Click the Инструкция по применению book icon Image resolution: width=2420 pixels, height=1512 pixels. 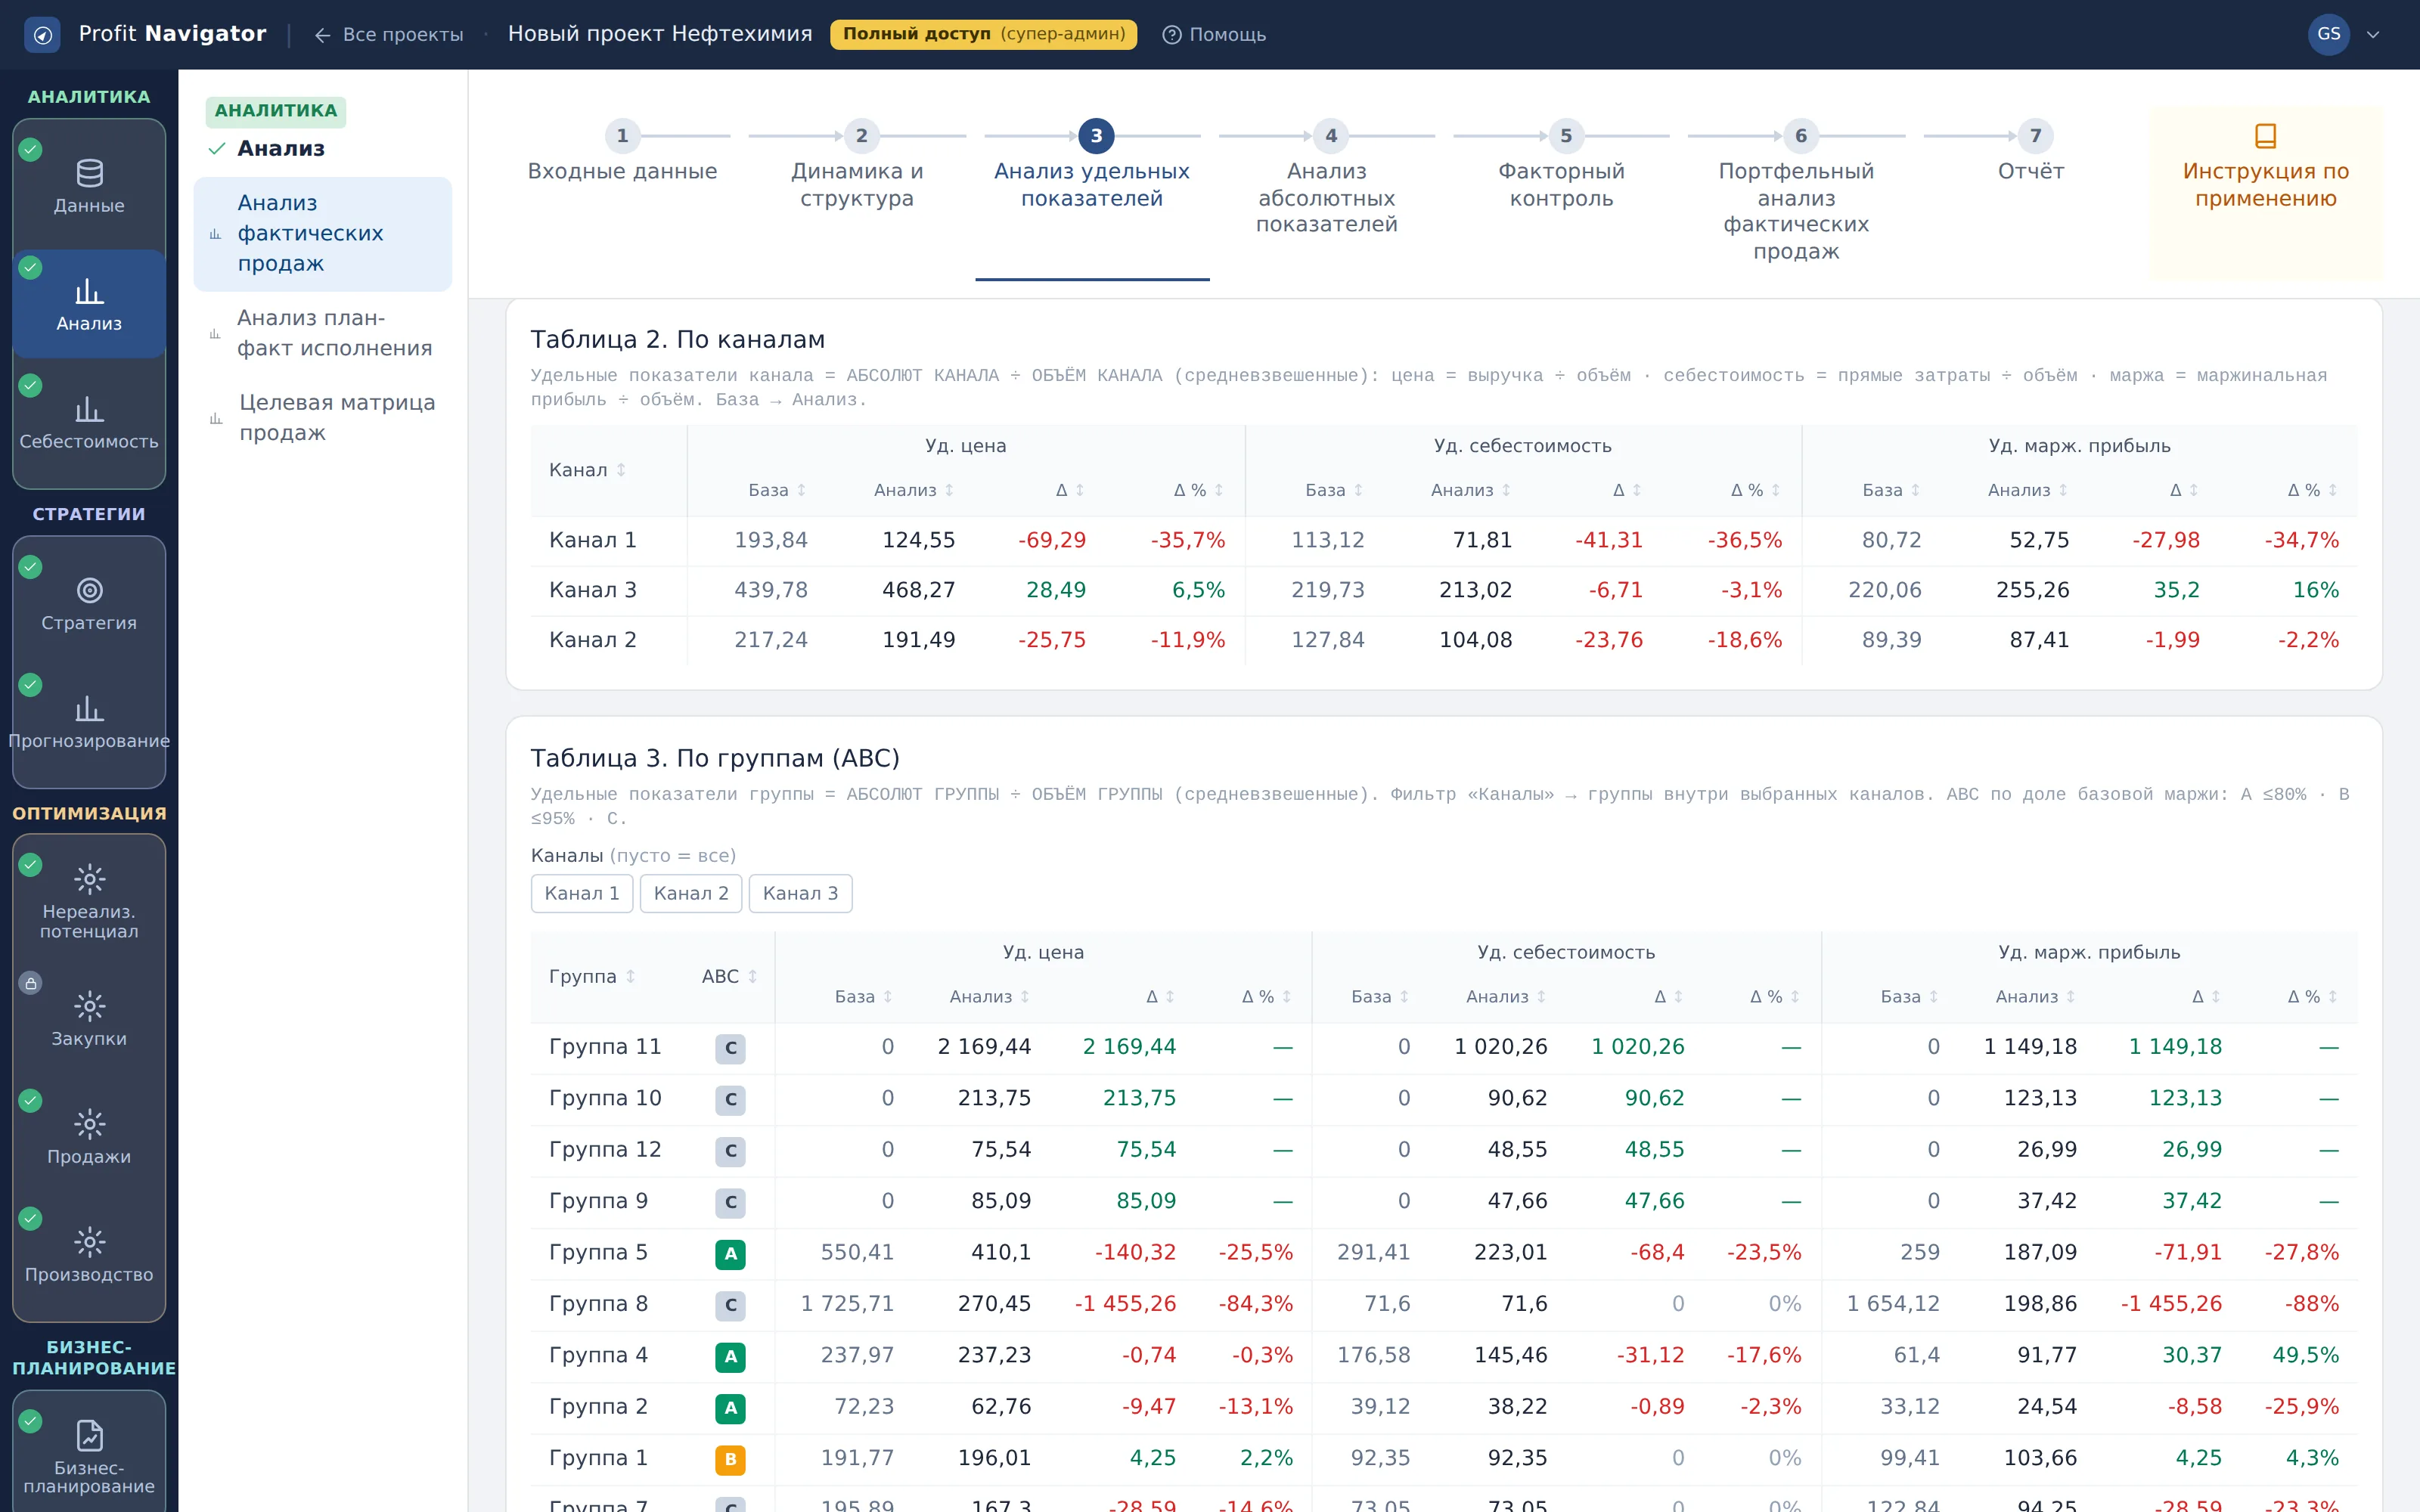pos(2265,135)
